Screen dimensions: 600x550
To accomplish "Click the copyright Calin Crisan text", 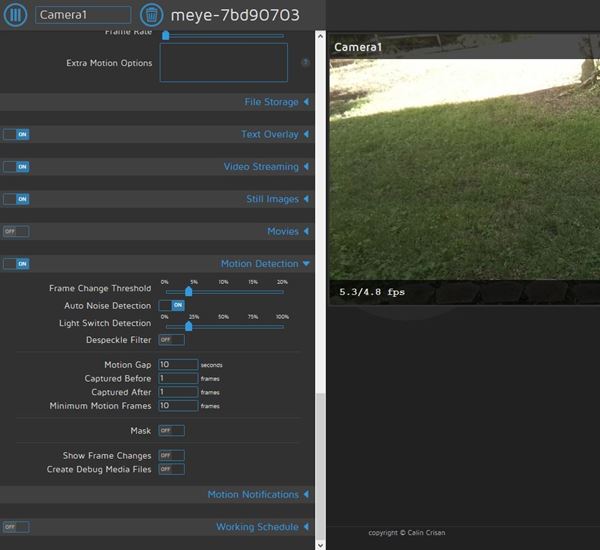I will (x=406, y=532).
